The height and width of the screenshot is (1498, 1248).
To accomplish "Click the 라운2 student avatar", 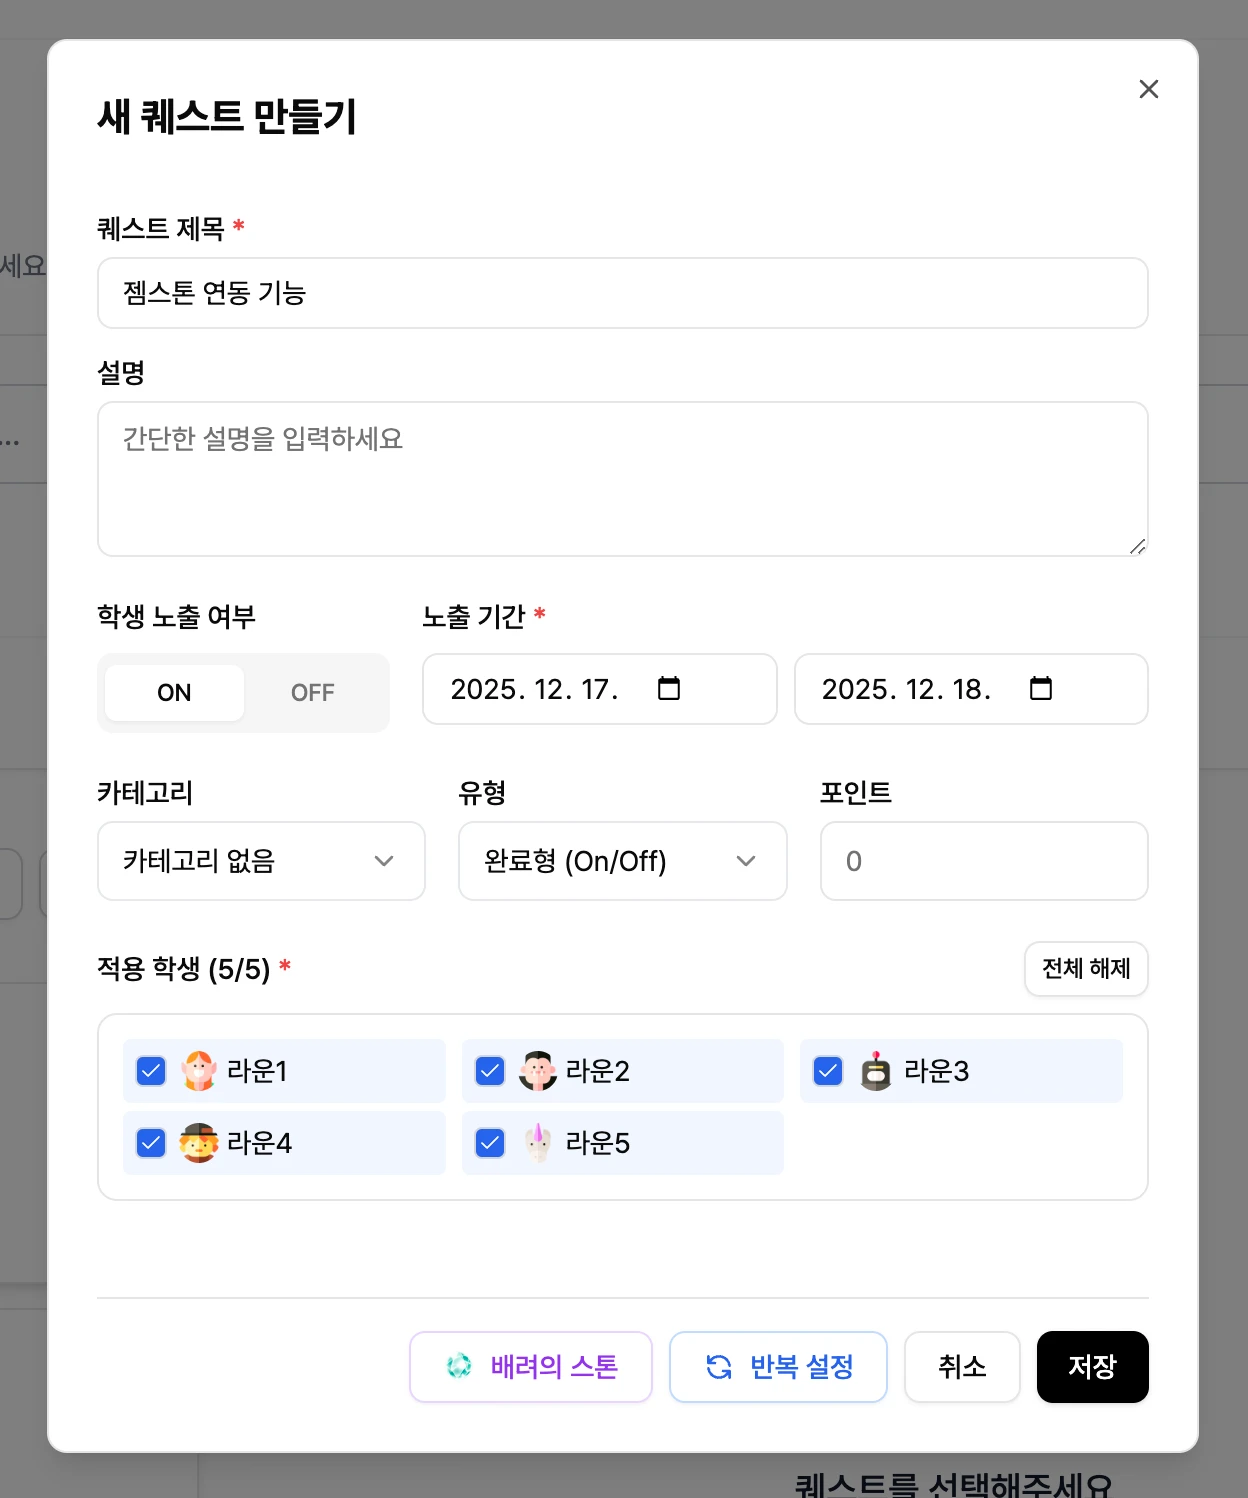I will tap(538, 1071).
